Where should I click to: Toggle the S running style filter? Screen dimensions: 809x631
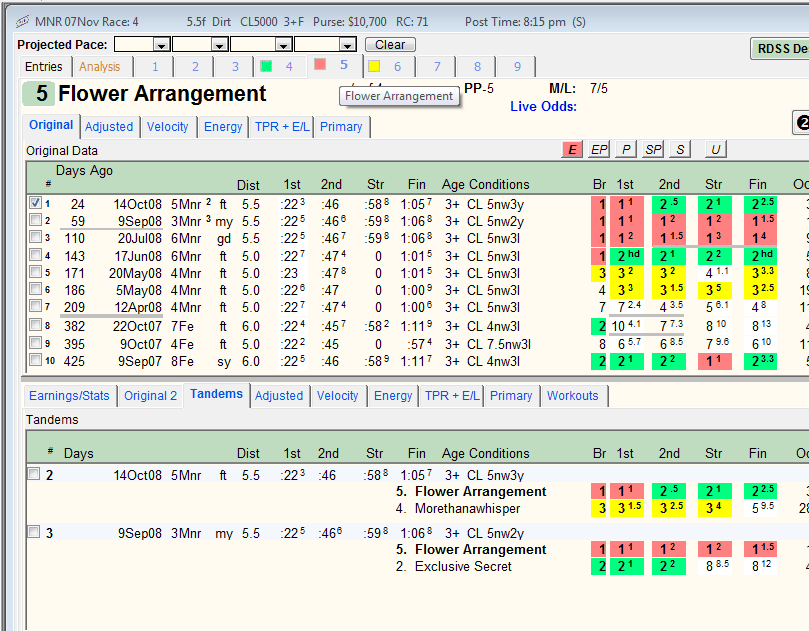[680, 150]
